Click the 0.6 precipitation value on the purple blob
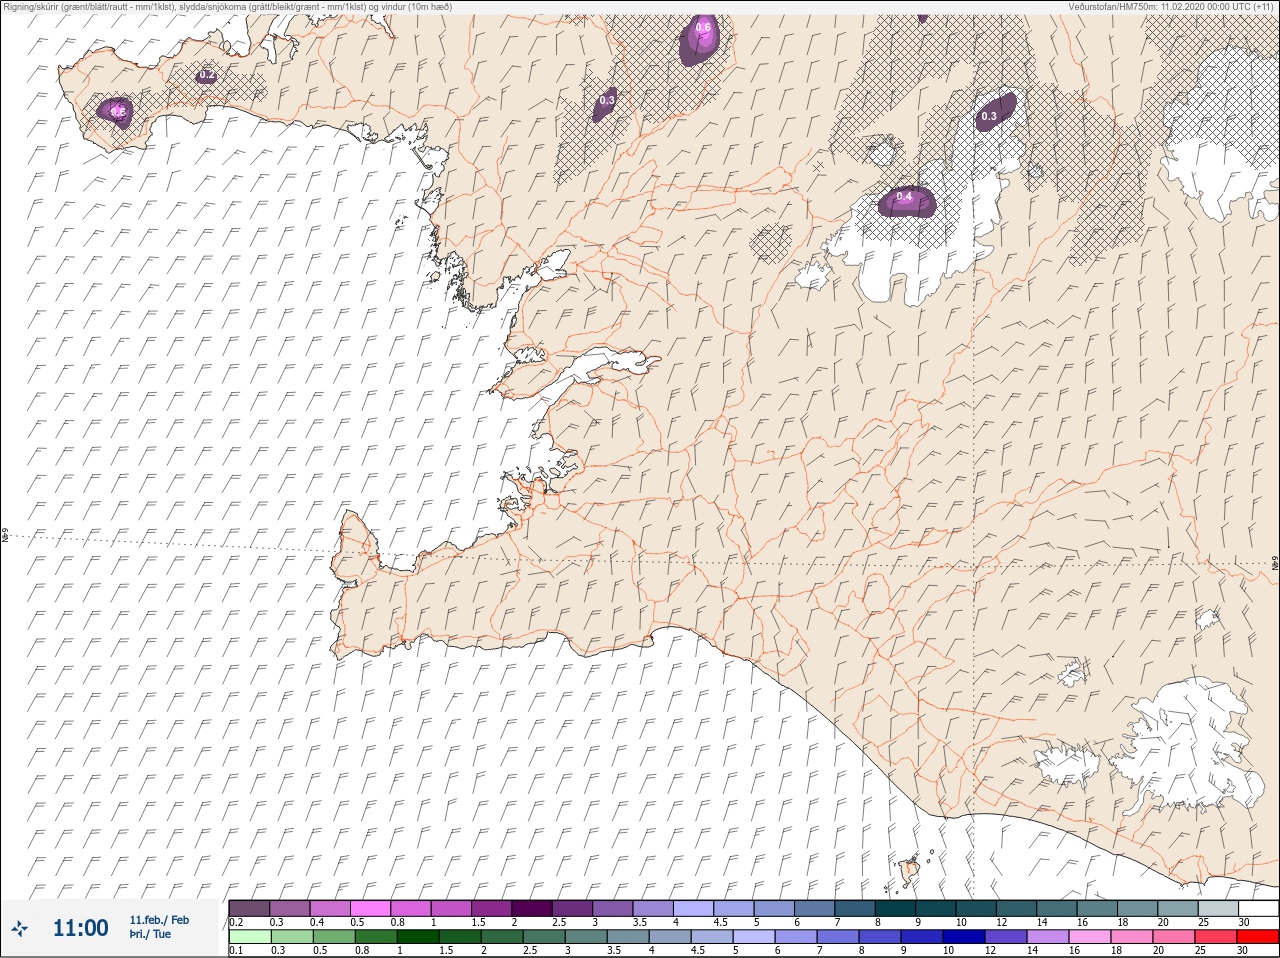This screenshot has width=1280, height=958. 703,27
